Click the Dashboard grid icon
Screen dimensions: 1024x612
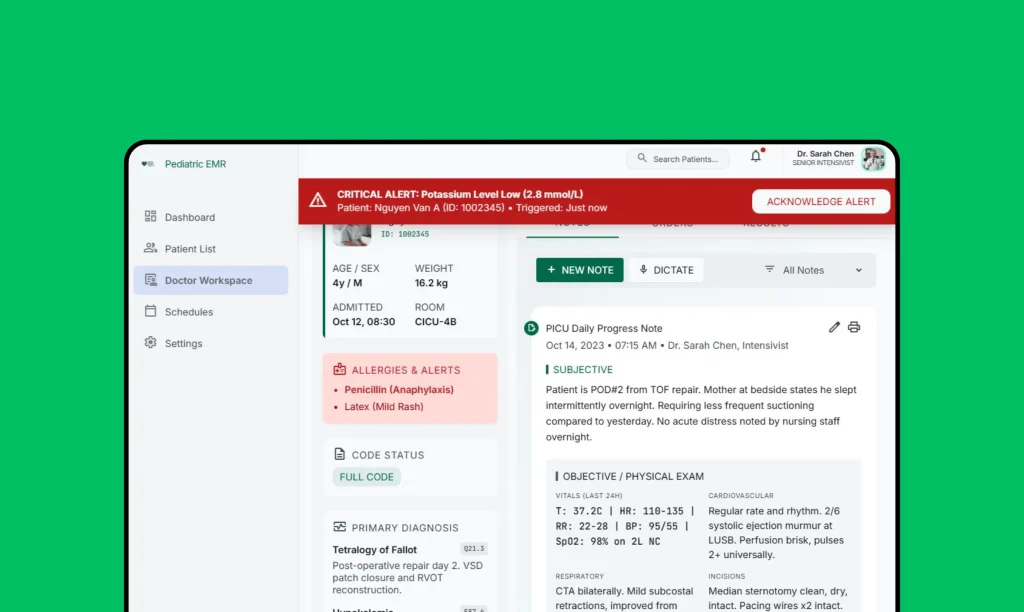point(150,216)
